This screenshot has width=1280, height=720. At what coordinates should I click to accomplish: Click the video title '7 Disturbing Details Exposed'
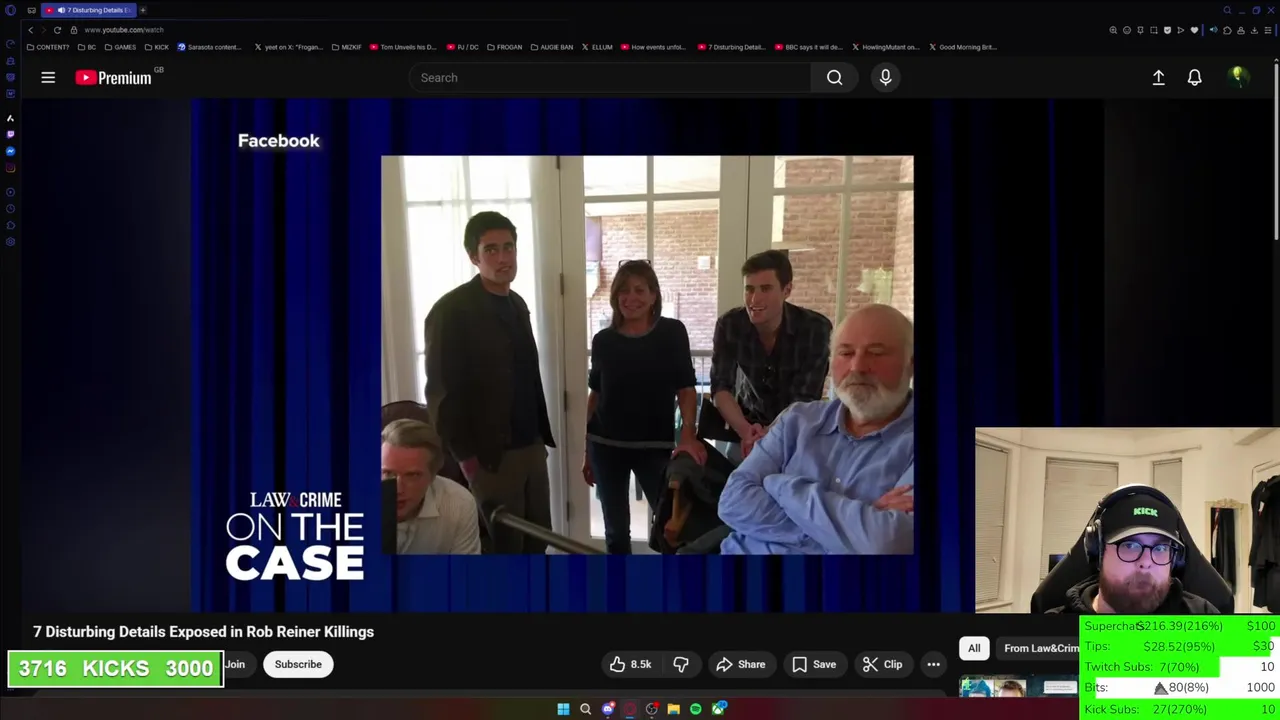coord(203,631)
